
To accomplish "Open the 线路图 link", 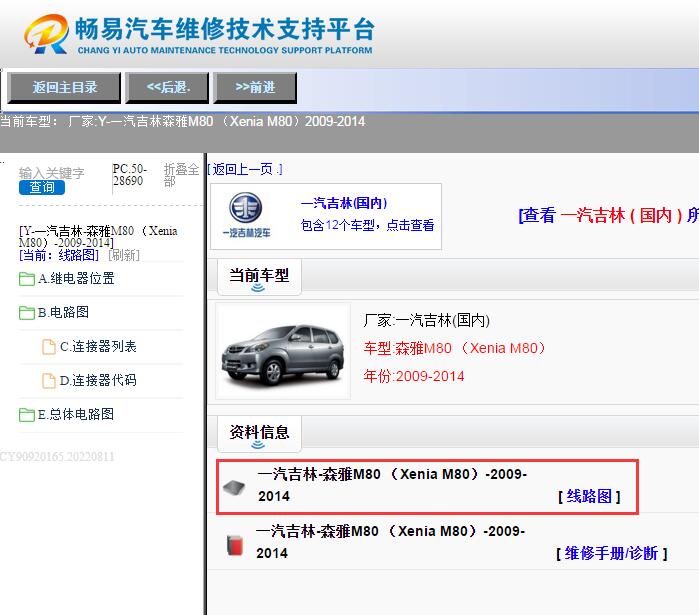I will coord(589,496).
